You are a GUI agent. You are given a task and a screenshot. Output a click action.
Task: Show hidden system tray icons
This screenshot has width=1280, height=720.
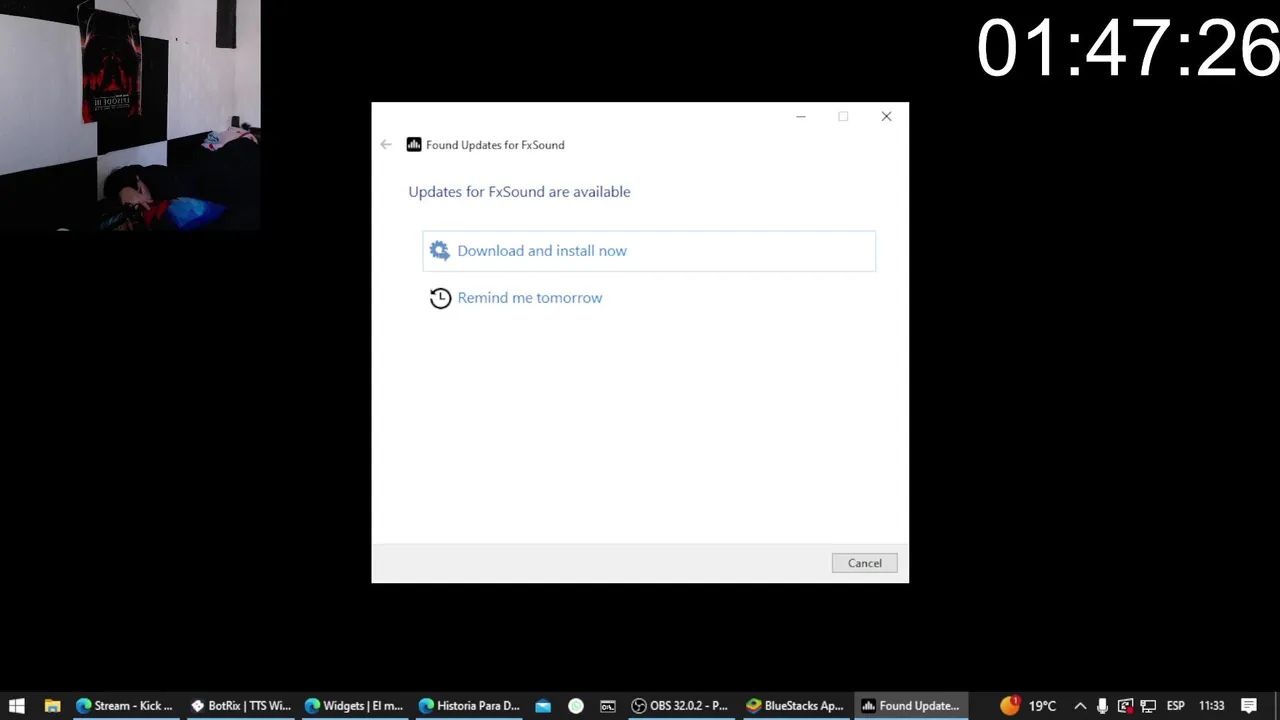pos(1080,706)
